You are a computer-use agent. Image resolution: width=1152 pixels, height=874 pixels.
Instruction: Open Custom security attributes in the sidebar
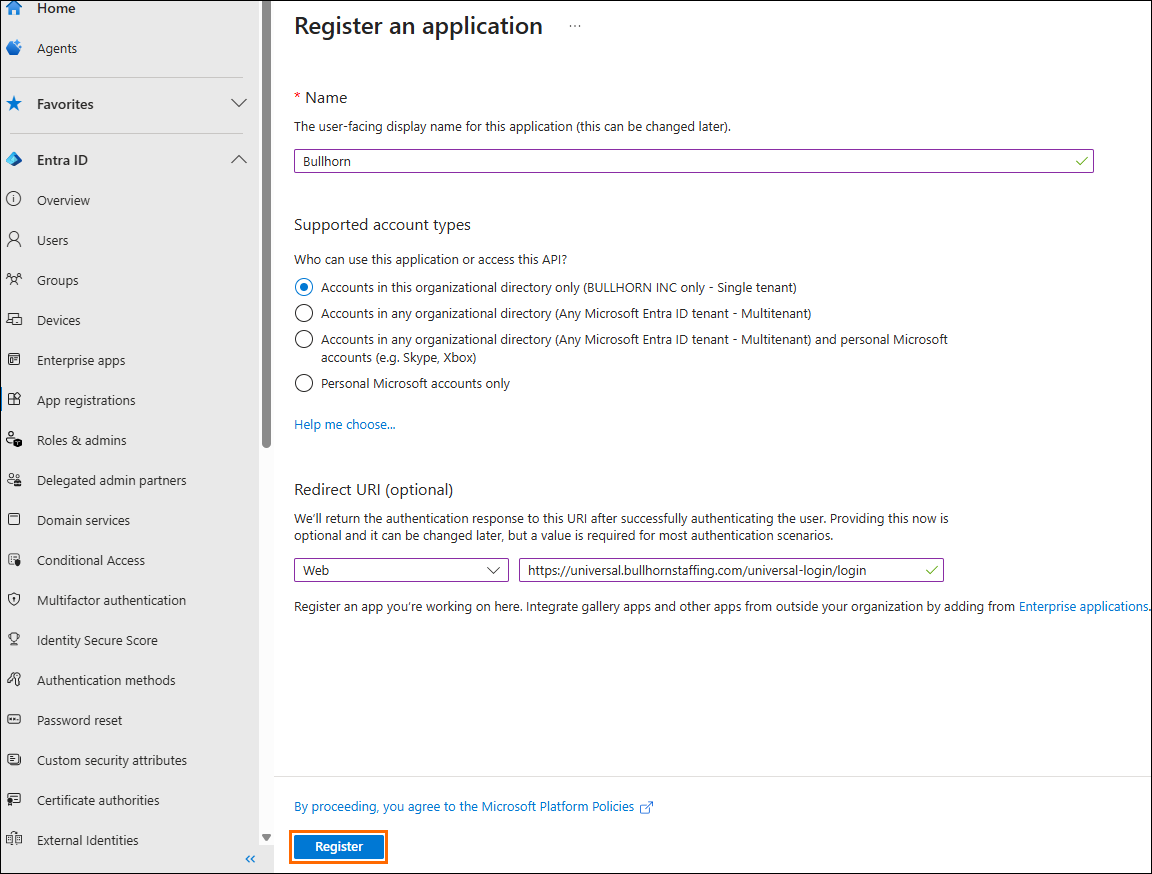click(x=112, y=760)
